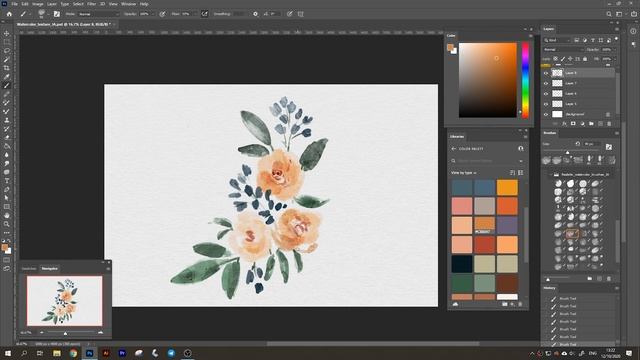Open the View by type dropdown
The height and width of the screenshot is (360, 640).
tap(464, 173)
